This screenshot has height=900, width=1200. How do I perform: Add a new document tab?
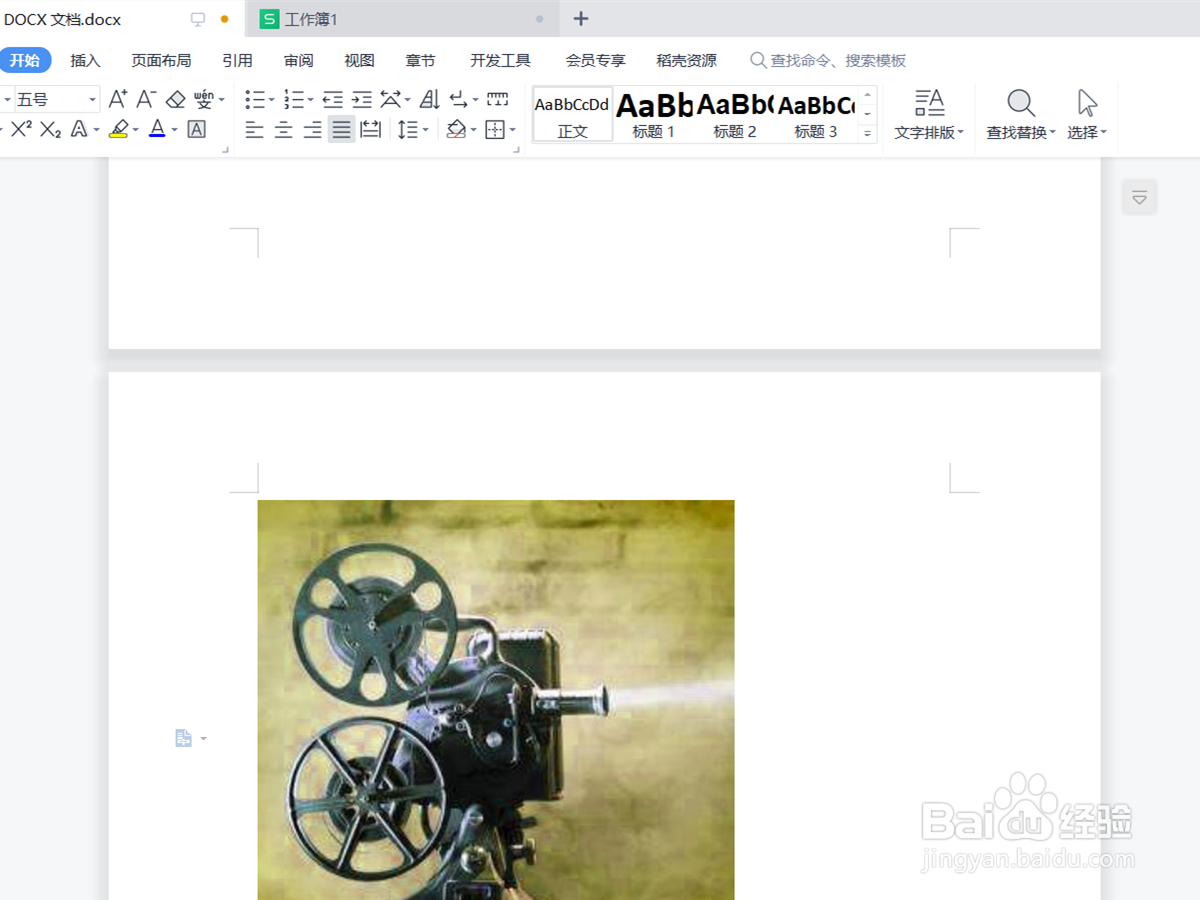[x=581, y=19]
